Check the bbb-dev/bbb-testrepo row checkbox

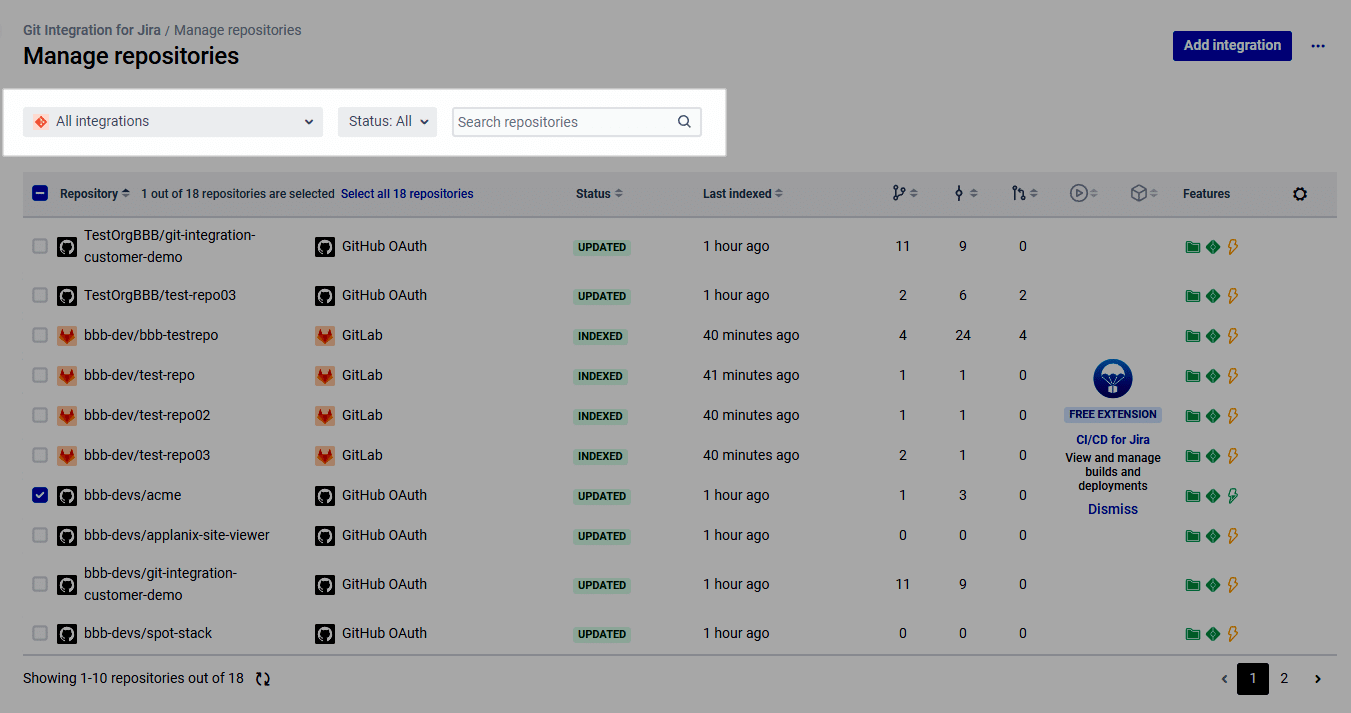tap(40, 335)
